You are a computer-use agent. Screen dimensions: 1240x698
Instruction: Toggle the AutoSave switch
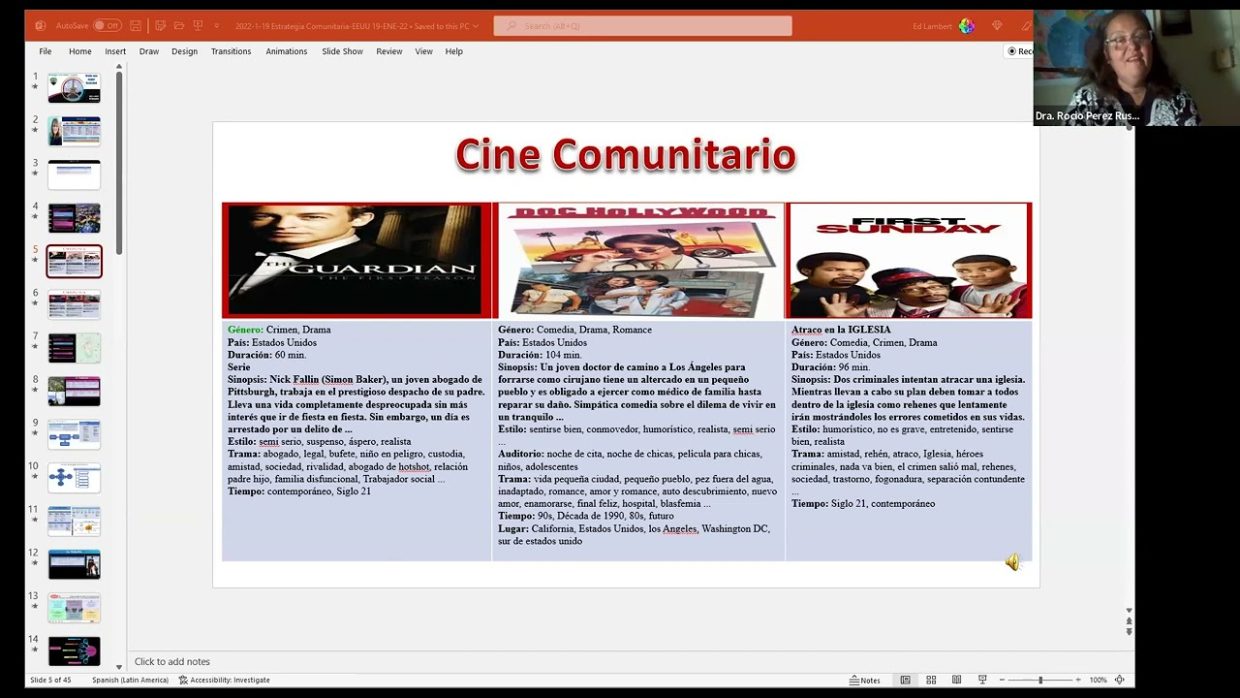pos(106,26)
